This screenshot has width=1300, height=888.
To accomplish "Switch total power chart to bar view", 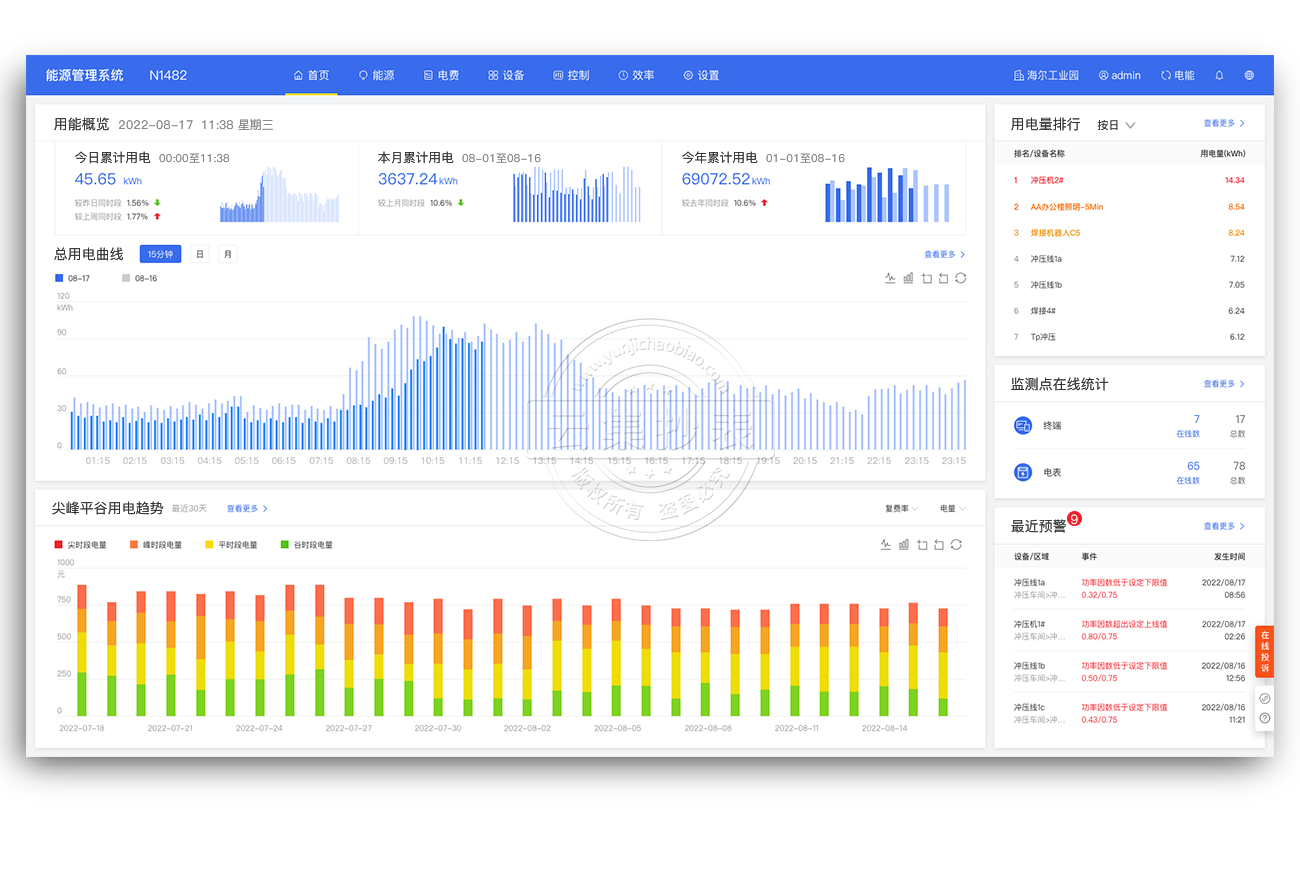I will tap(908, 278).
